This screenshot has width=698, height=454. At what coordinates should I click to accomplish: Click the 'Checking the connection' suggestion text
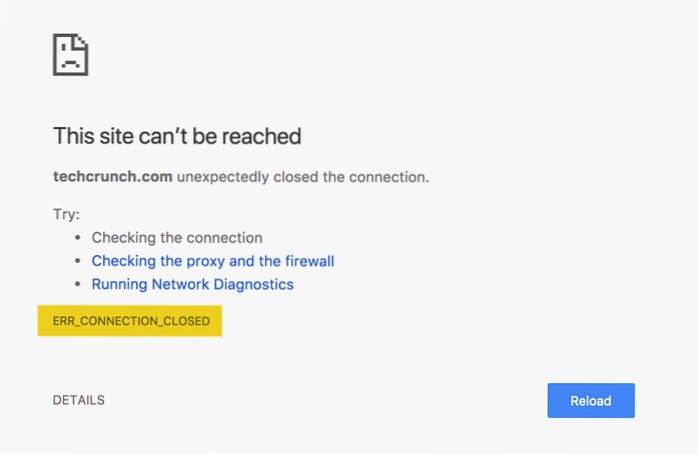[177, 238]
